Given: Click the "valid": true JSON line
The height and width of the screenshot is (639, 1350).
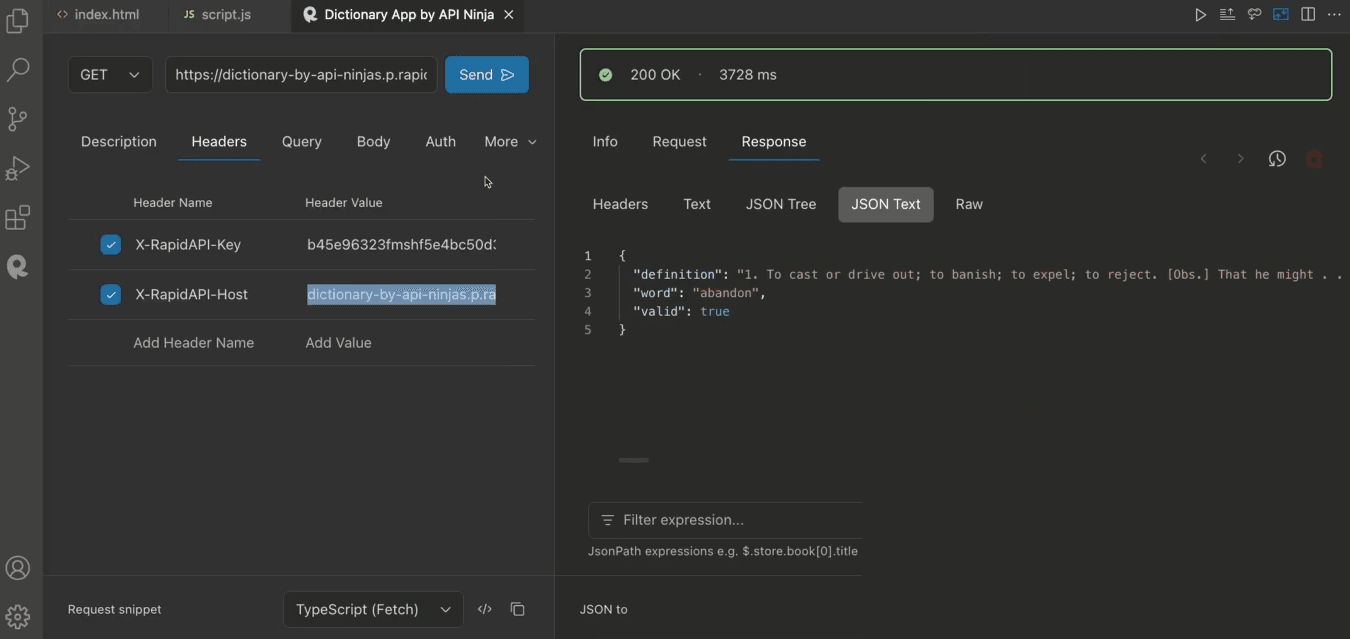Looking at the screenshot, I should [x=681, y=312].
